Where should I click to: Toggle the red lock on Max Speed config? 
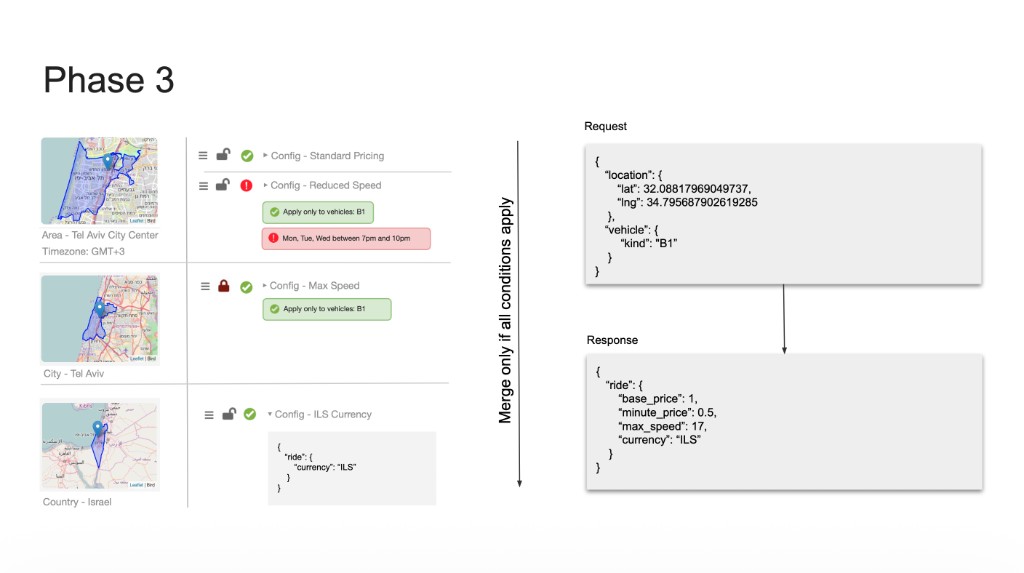coord(223,286)
